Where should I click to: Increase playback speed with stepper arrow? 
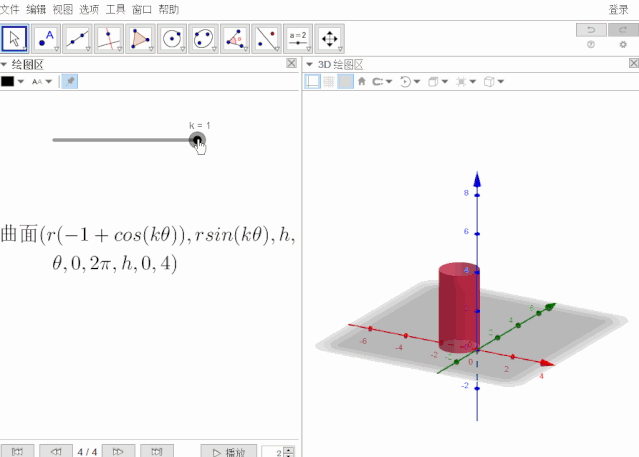coord(289,450)
